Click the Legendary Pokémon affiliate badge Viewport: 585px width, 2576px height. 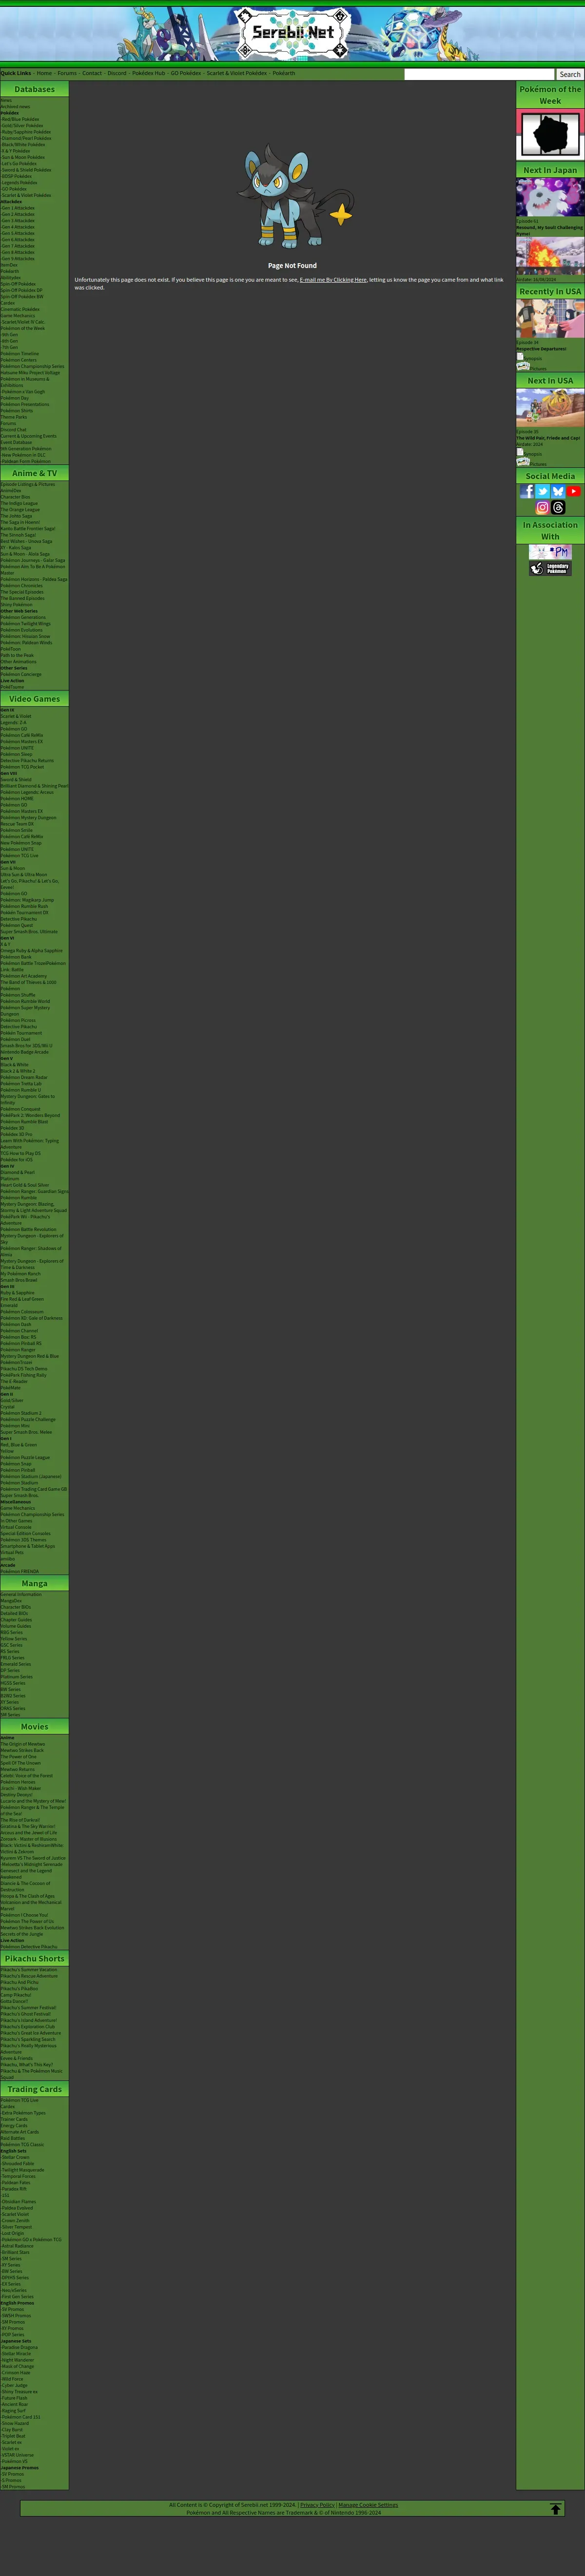550,568
